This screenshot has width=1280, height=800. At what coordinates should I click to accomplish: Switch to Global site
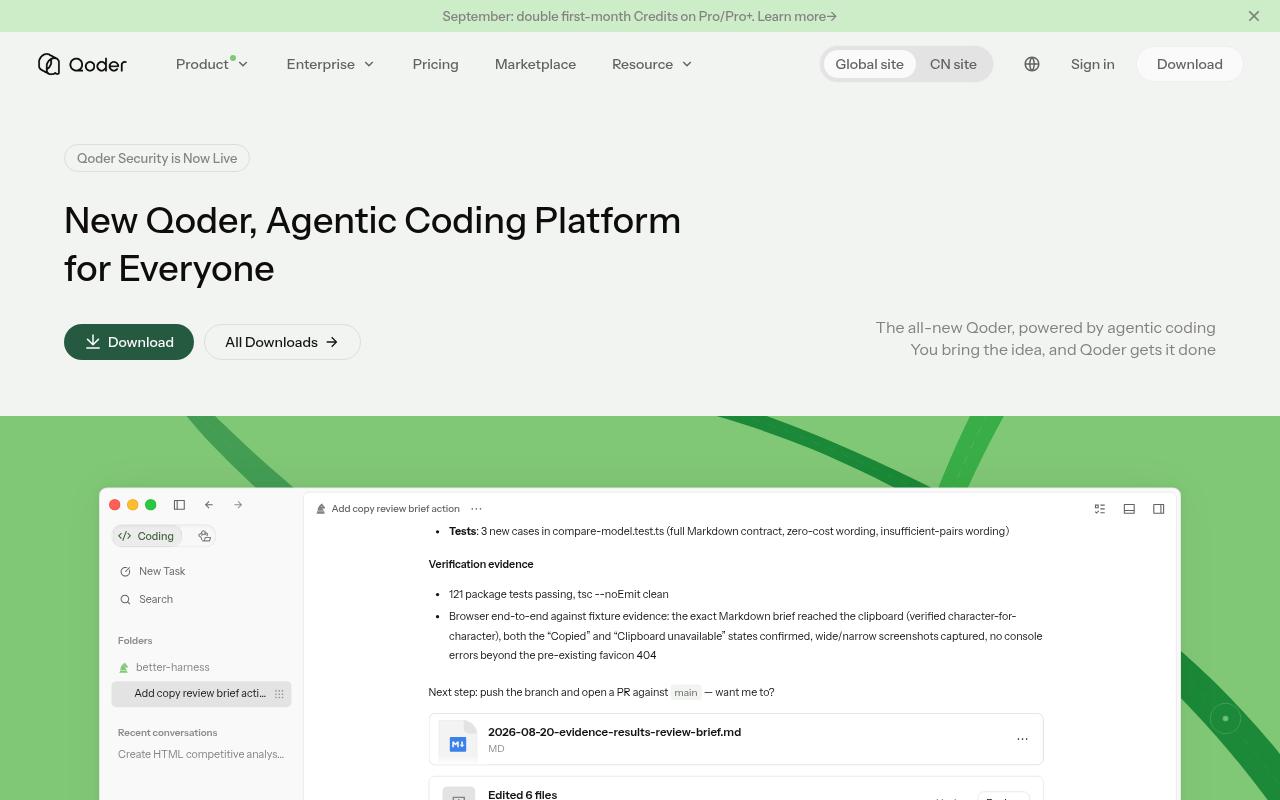point(869,64)
